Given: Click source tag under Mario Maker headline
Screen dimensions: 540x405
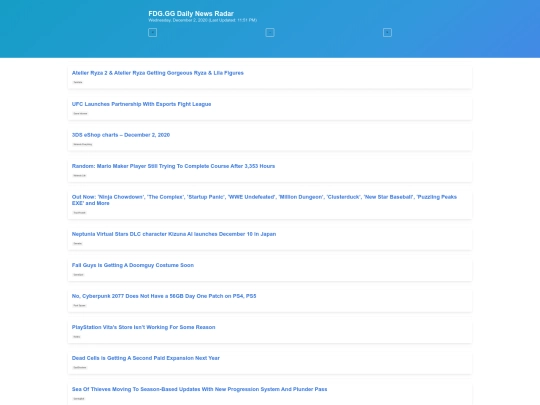Looking at the screenshot, I should (x=79, y=175).
